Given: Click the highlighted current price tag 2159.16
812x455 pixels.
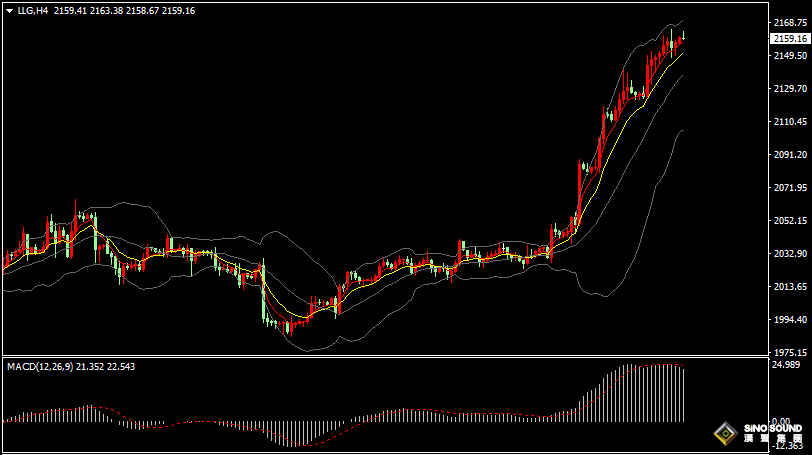Looking at the screenshot, I should point(790,38).
